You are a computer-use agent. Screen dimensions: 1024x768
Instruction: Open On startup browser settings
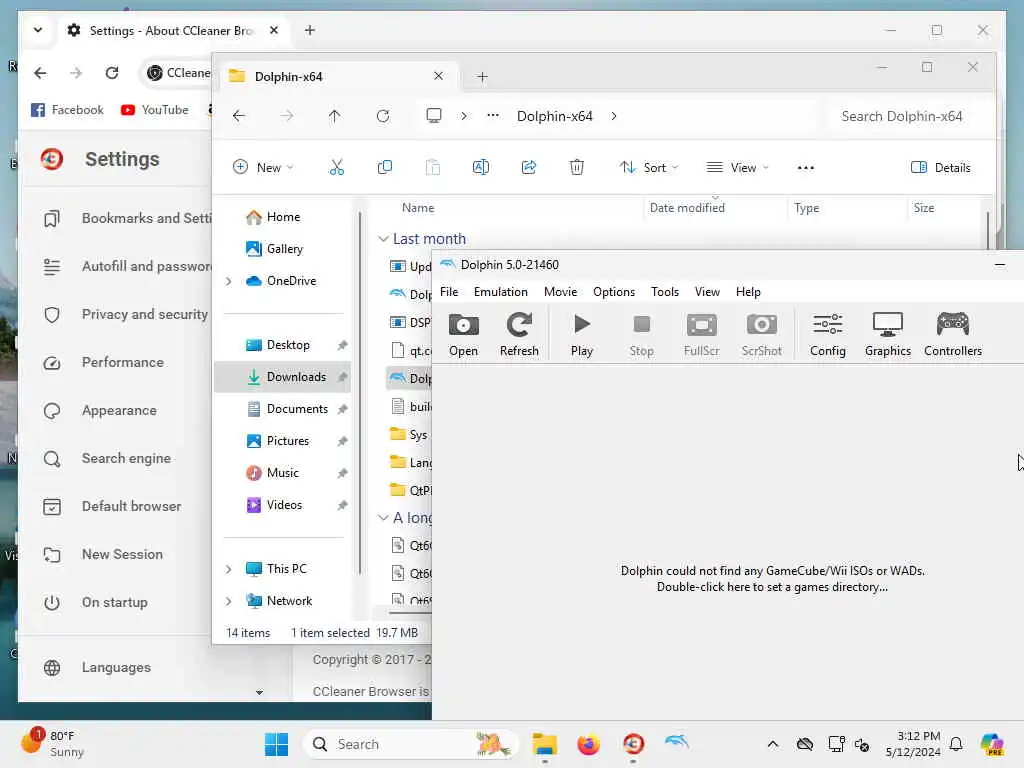pyautogui.click(x=114, y=603)
